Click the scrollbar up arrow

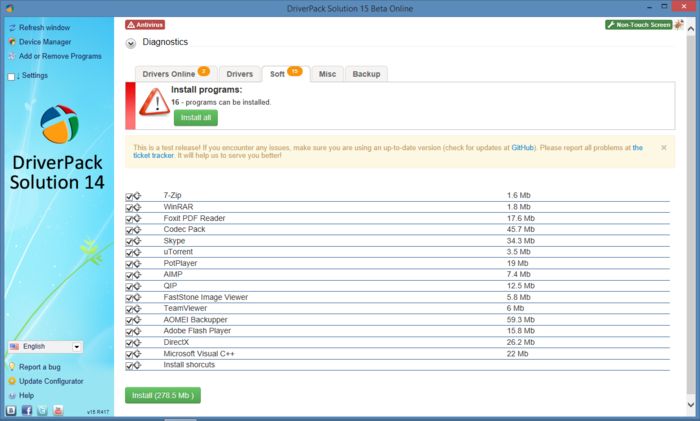click(691, 29)
